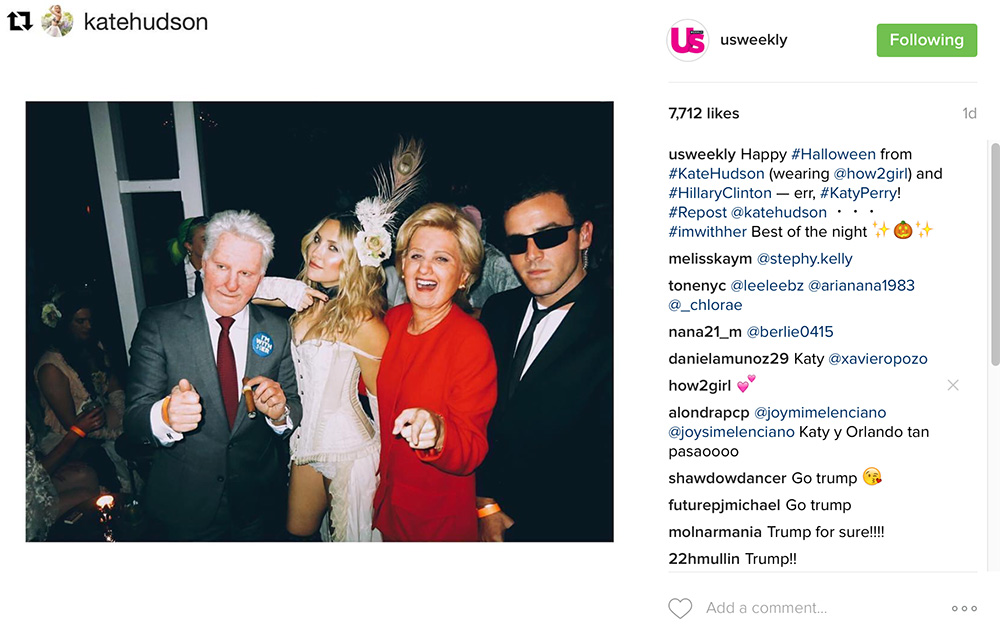1000x636 pixels.
Task: Open the #KateHudson hashtag
Action: 716,174
